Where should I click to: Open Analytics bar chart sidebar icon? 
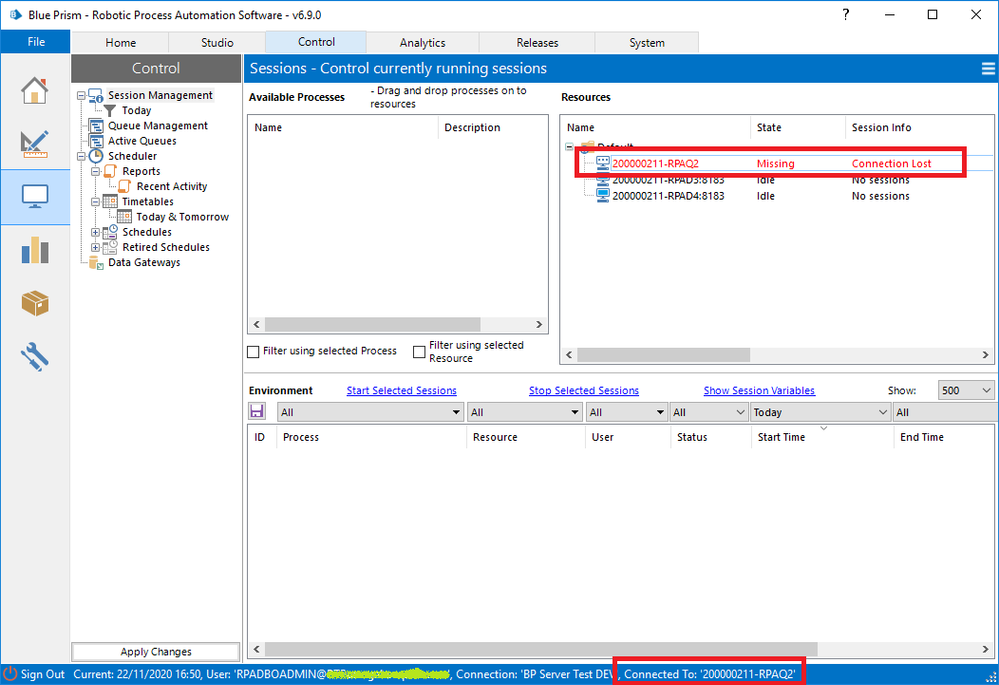click(35, 250)
